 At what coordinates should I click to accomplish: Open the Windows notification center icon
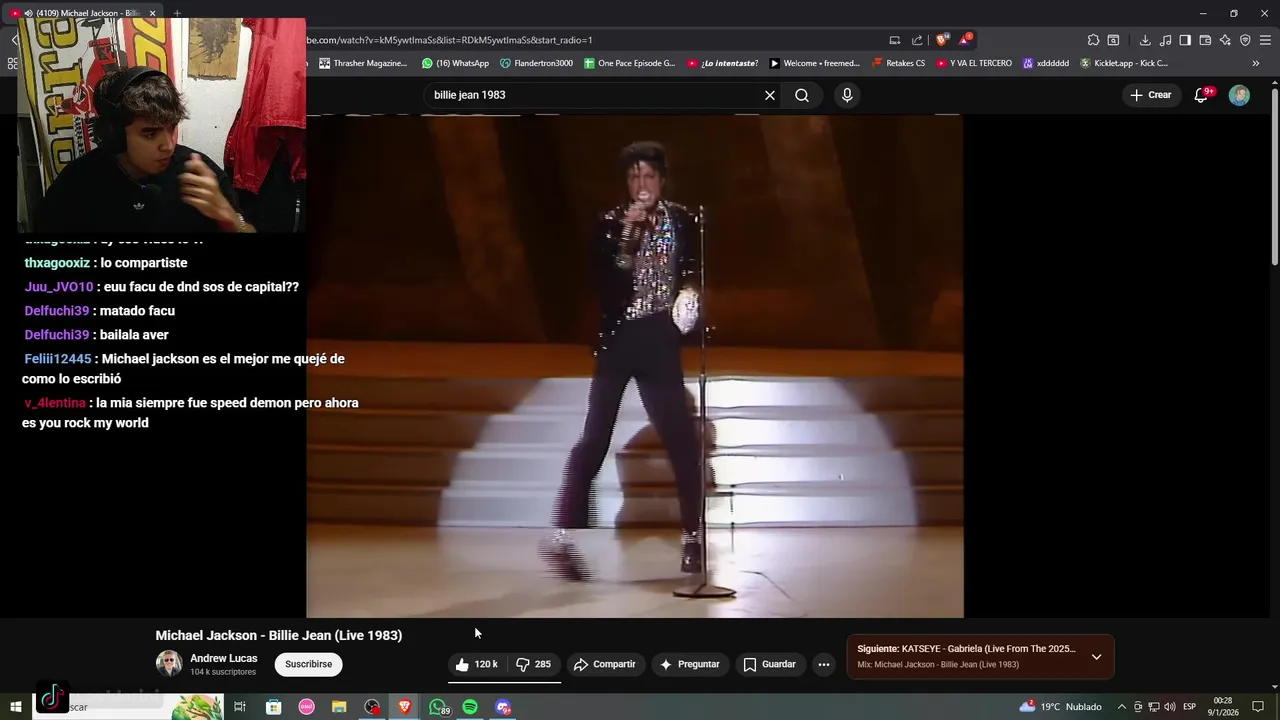coord(1258,707)
